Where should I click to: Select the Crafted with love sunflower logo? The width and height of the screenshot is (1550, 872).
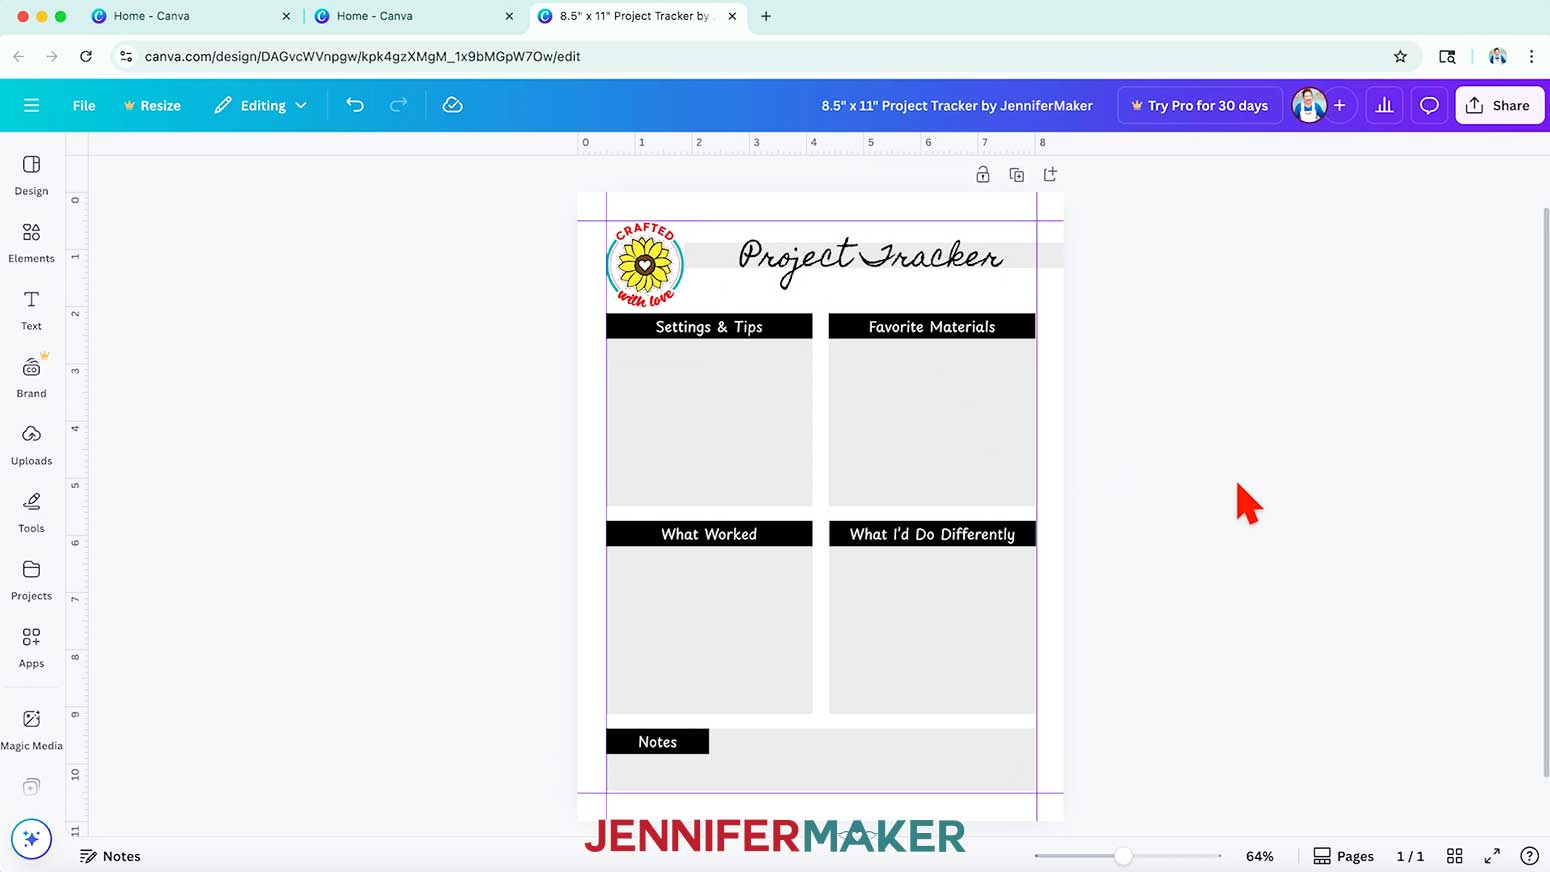coord(645,265)
